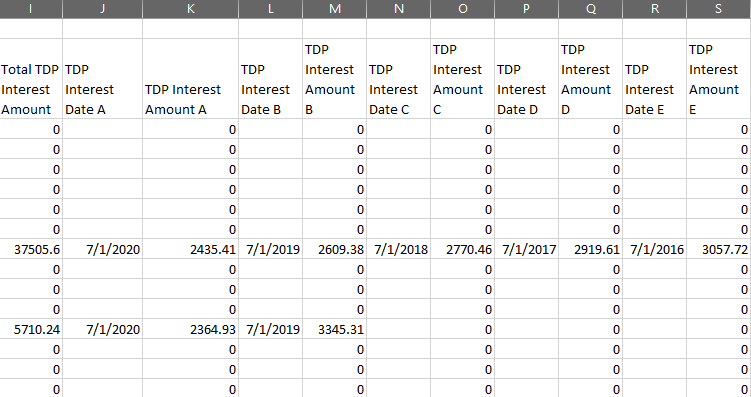Image resolution: width=751 pixels, height=397 pixels.
Task: Click the Total TDP Interest Amount header cell
Action: [31, 79]
